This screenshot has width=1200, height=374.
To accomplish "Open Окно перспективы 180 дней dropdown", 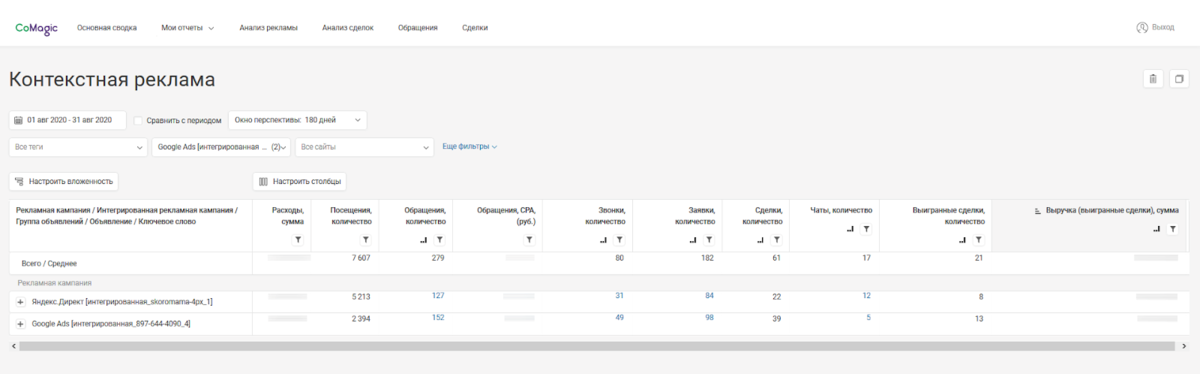I will click(298, 120).
